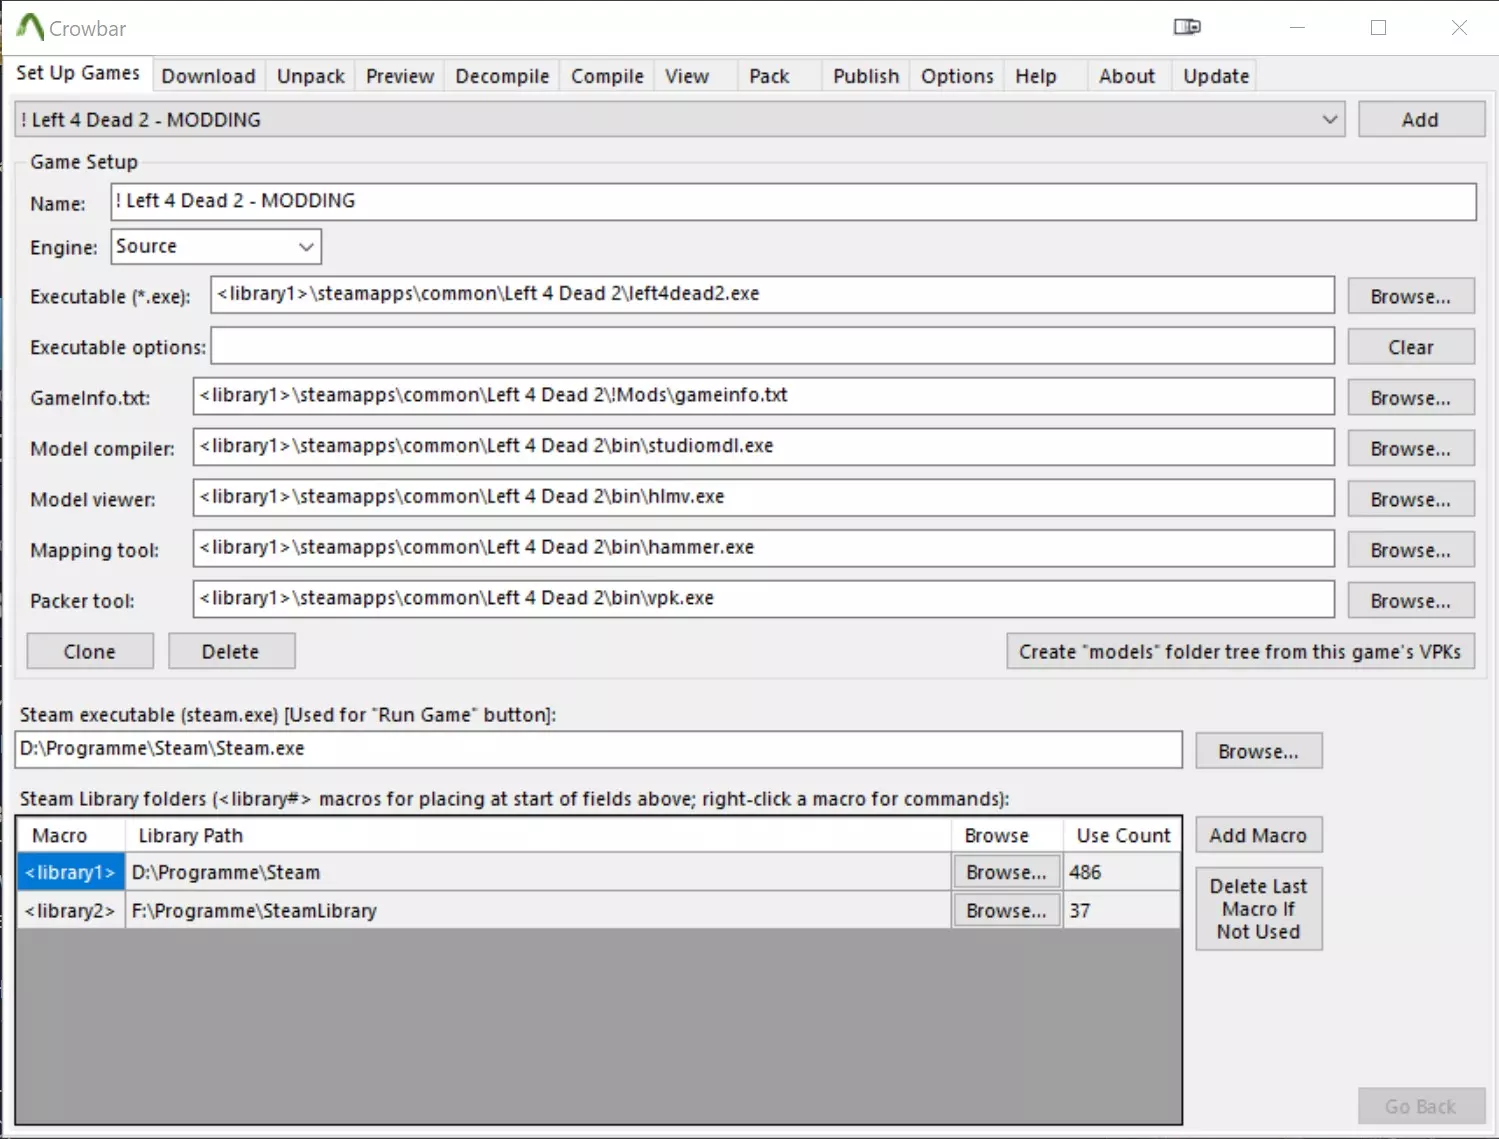Focus the Executable (*.exe) path field

click(772, 295)
